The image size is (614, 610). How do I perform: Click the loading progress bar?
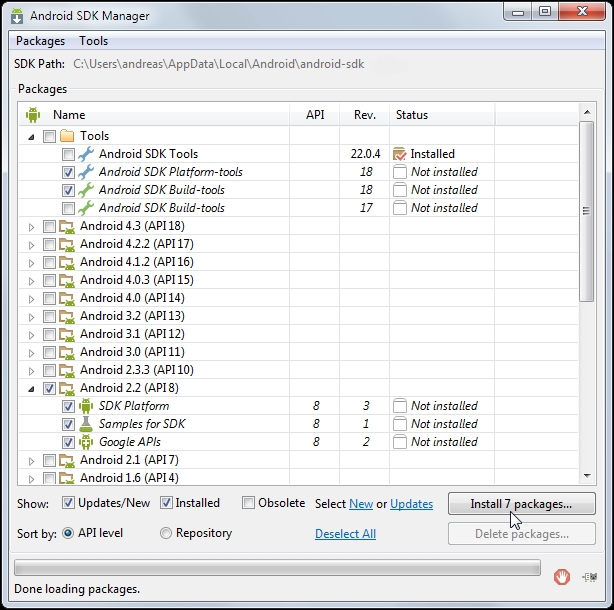277,568
